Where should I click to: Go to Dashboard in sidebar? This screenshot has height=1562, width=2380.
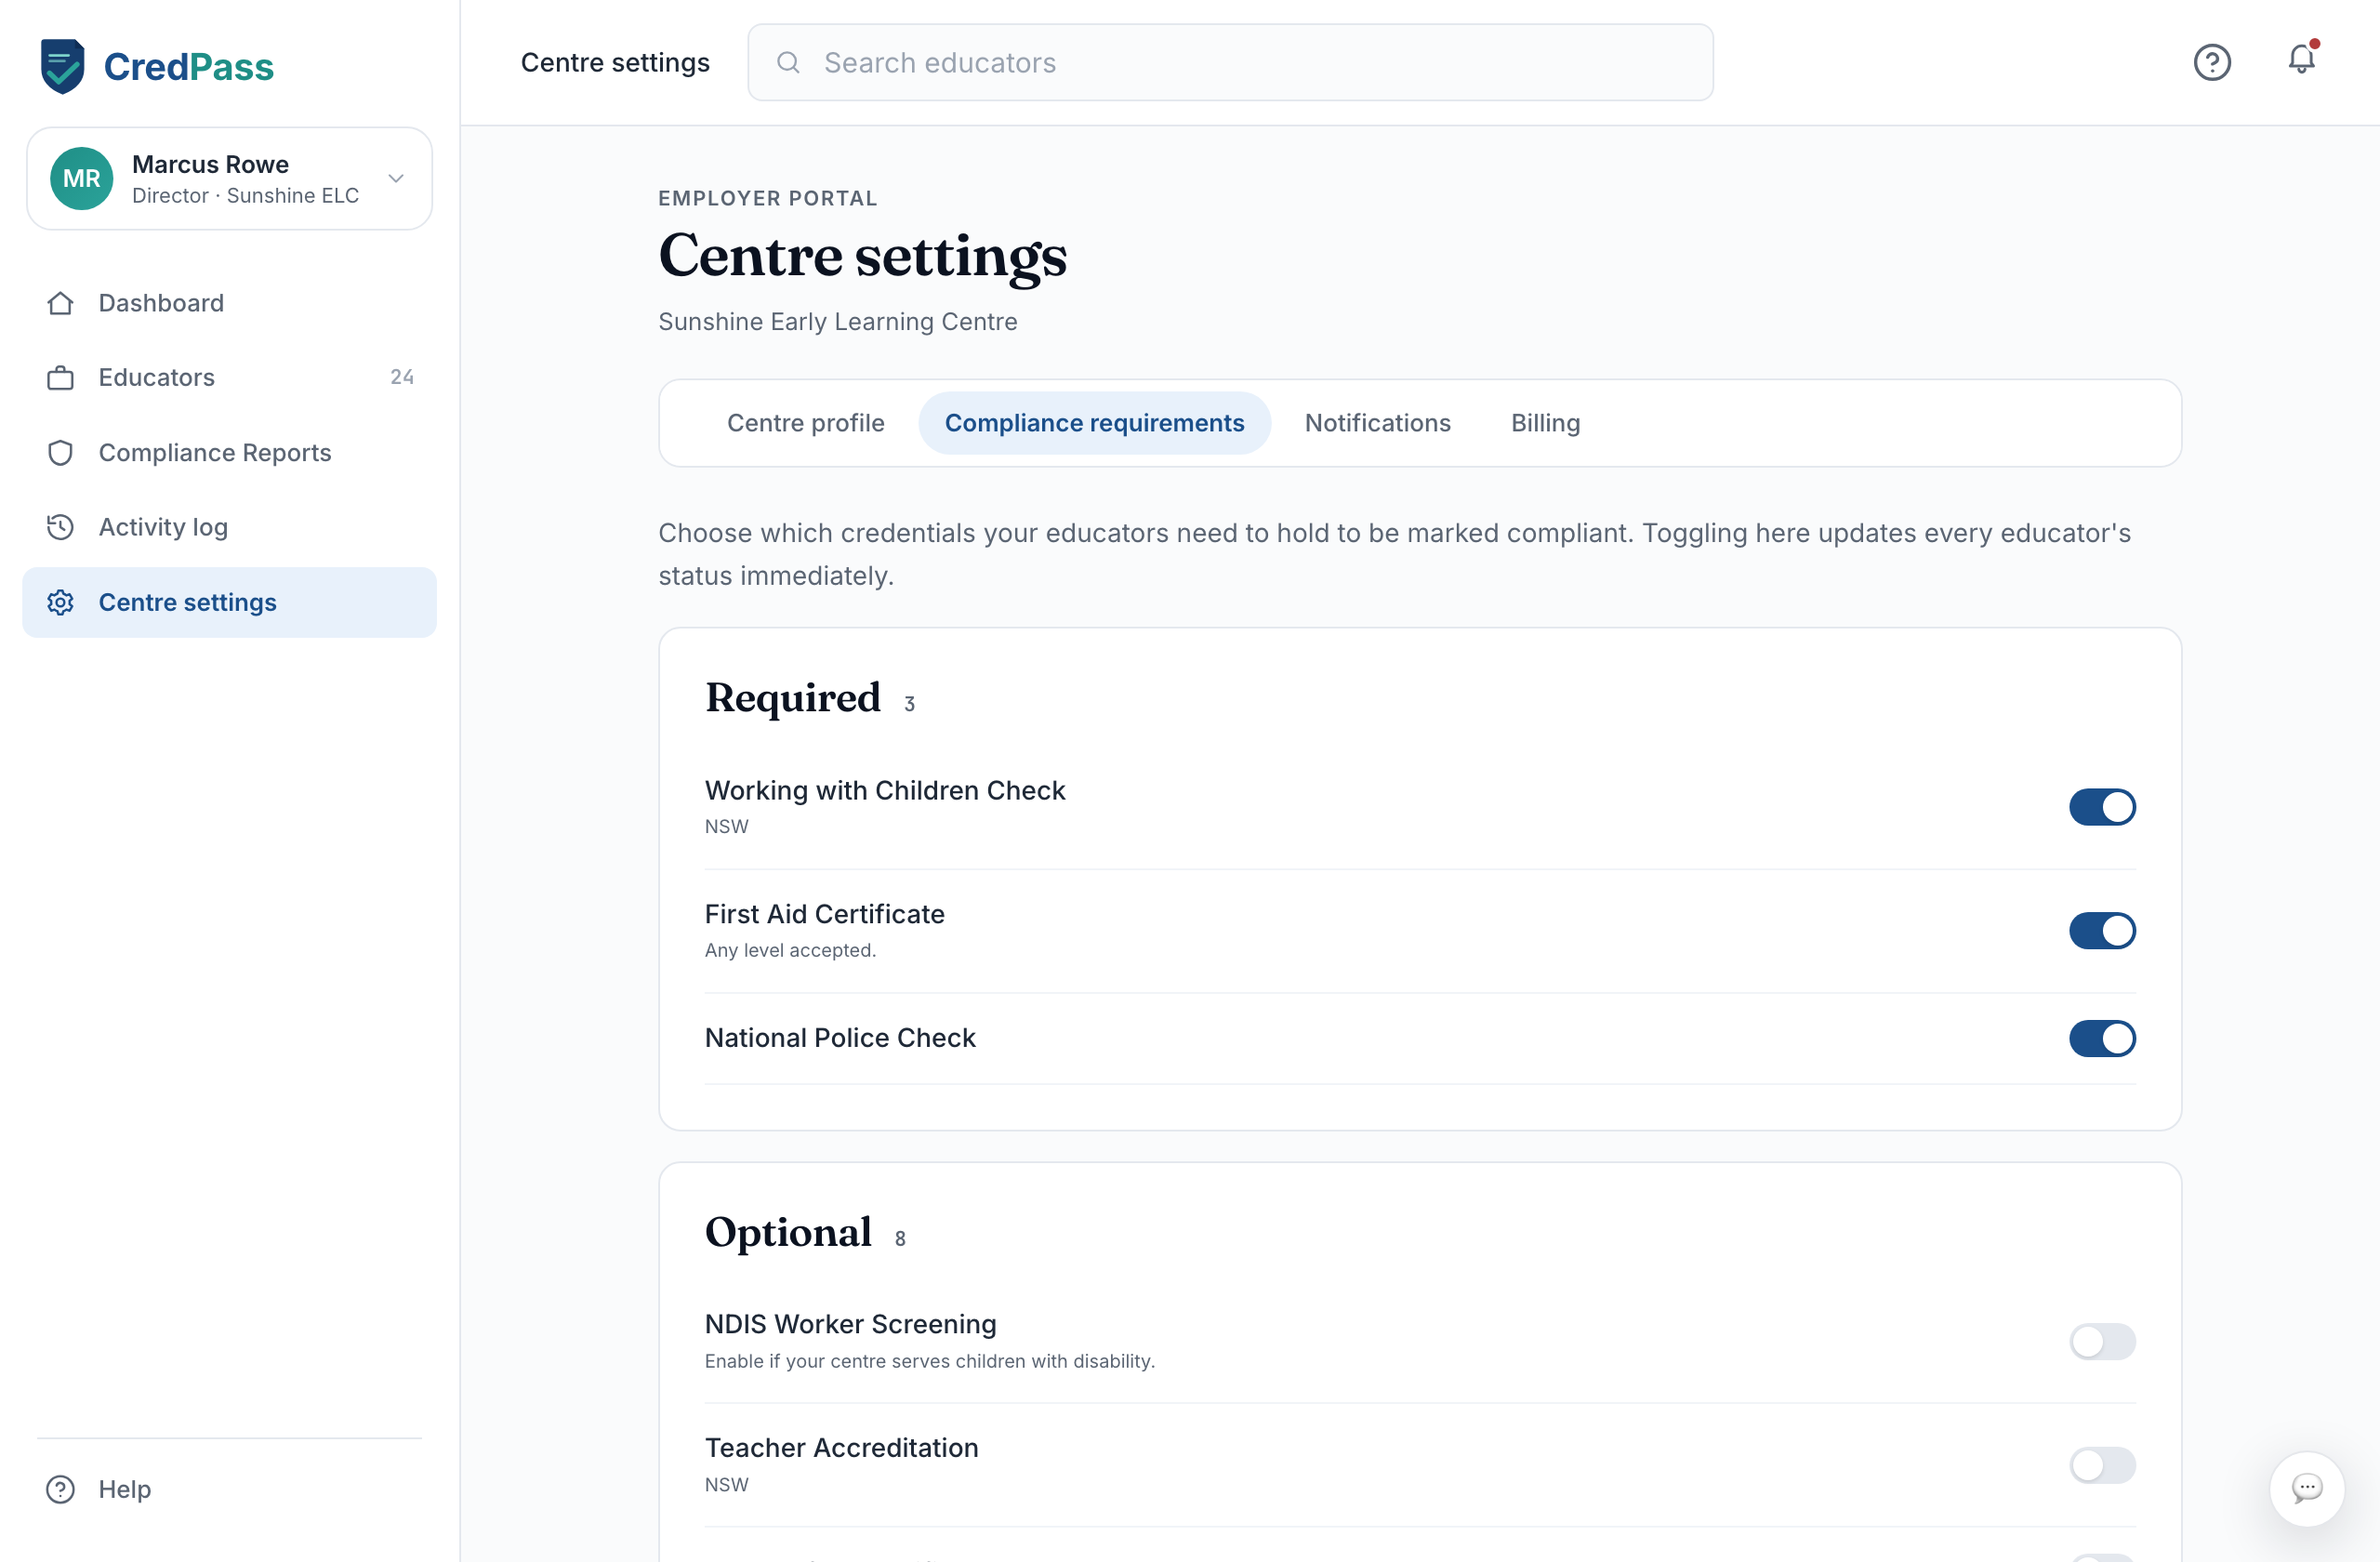[x=160, y=303]
